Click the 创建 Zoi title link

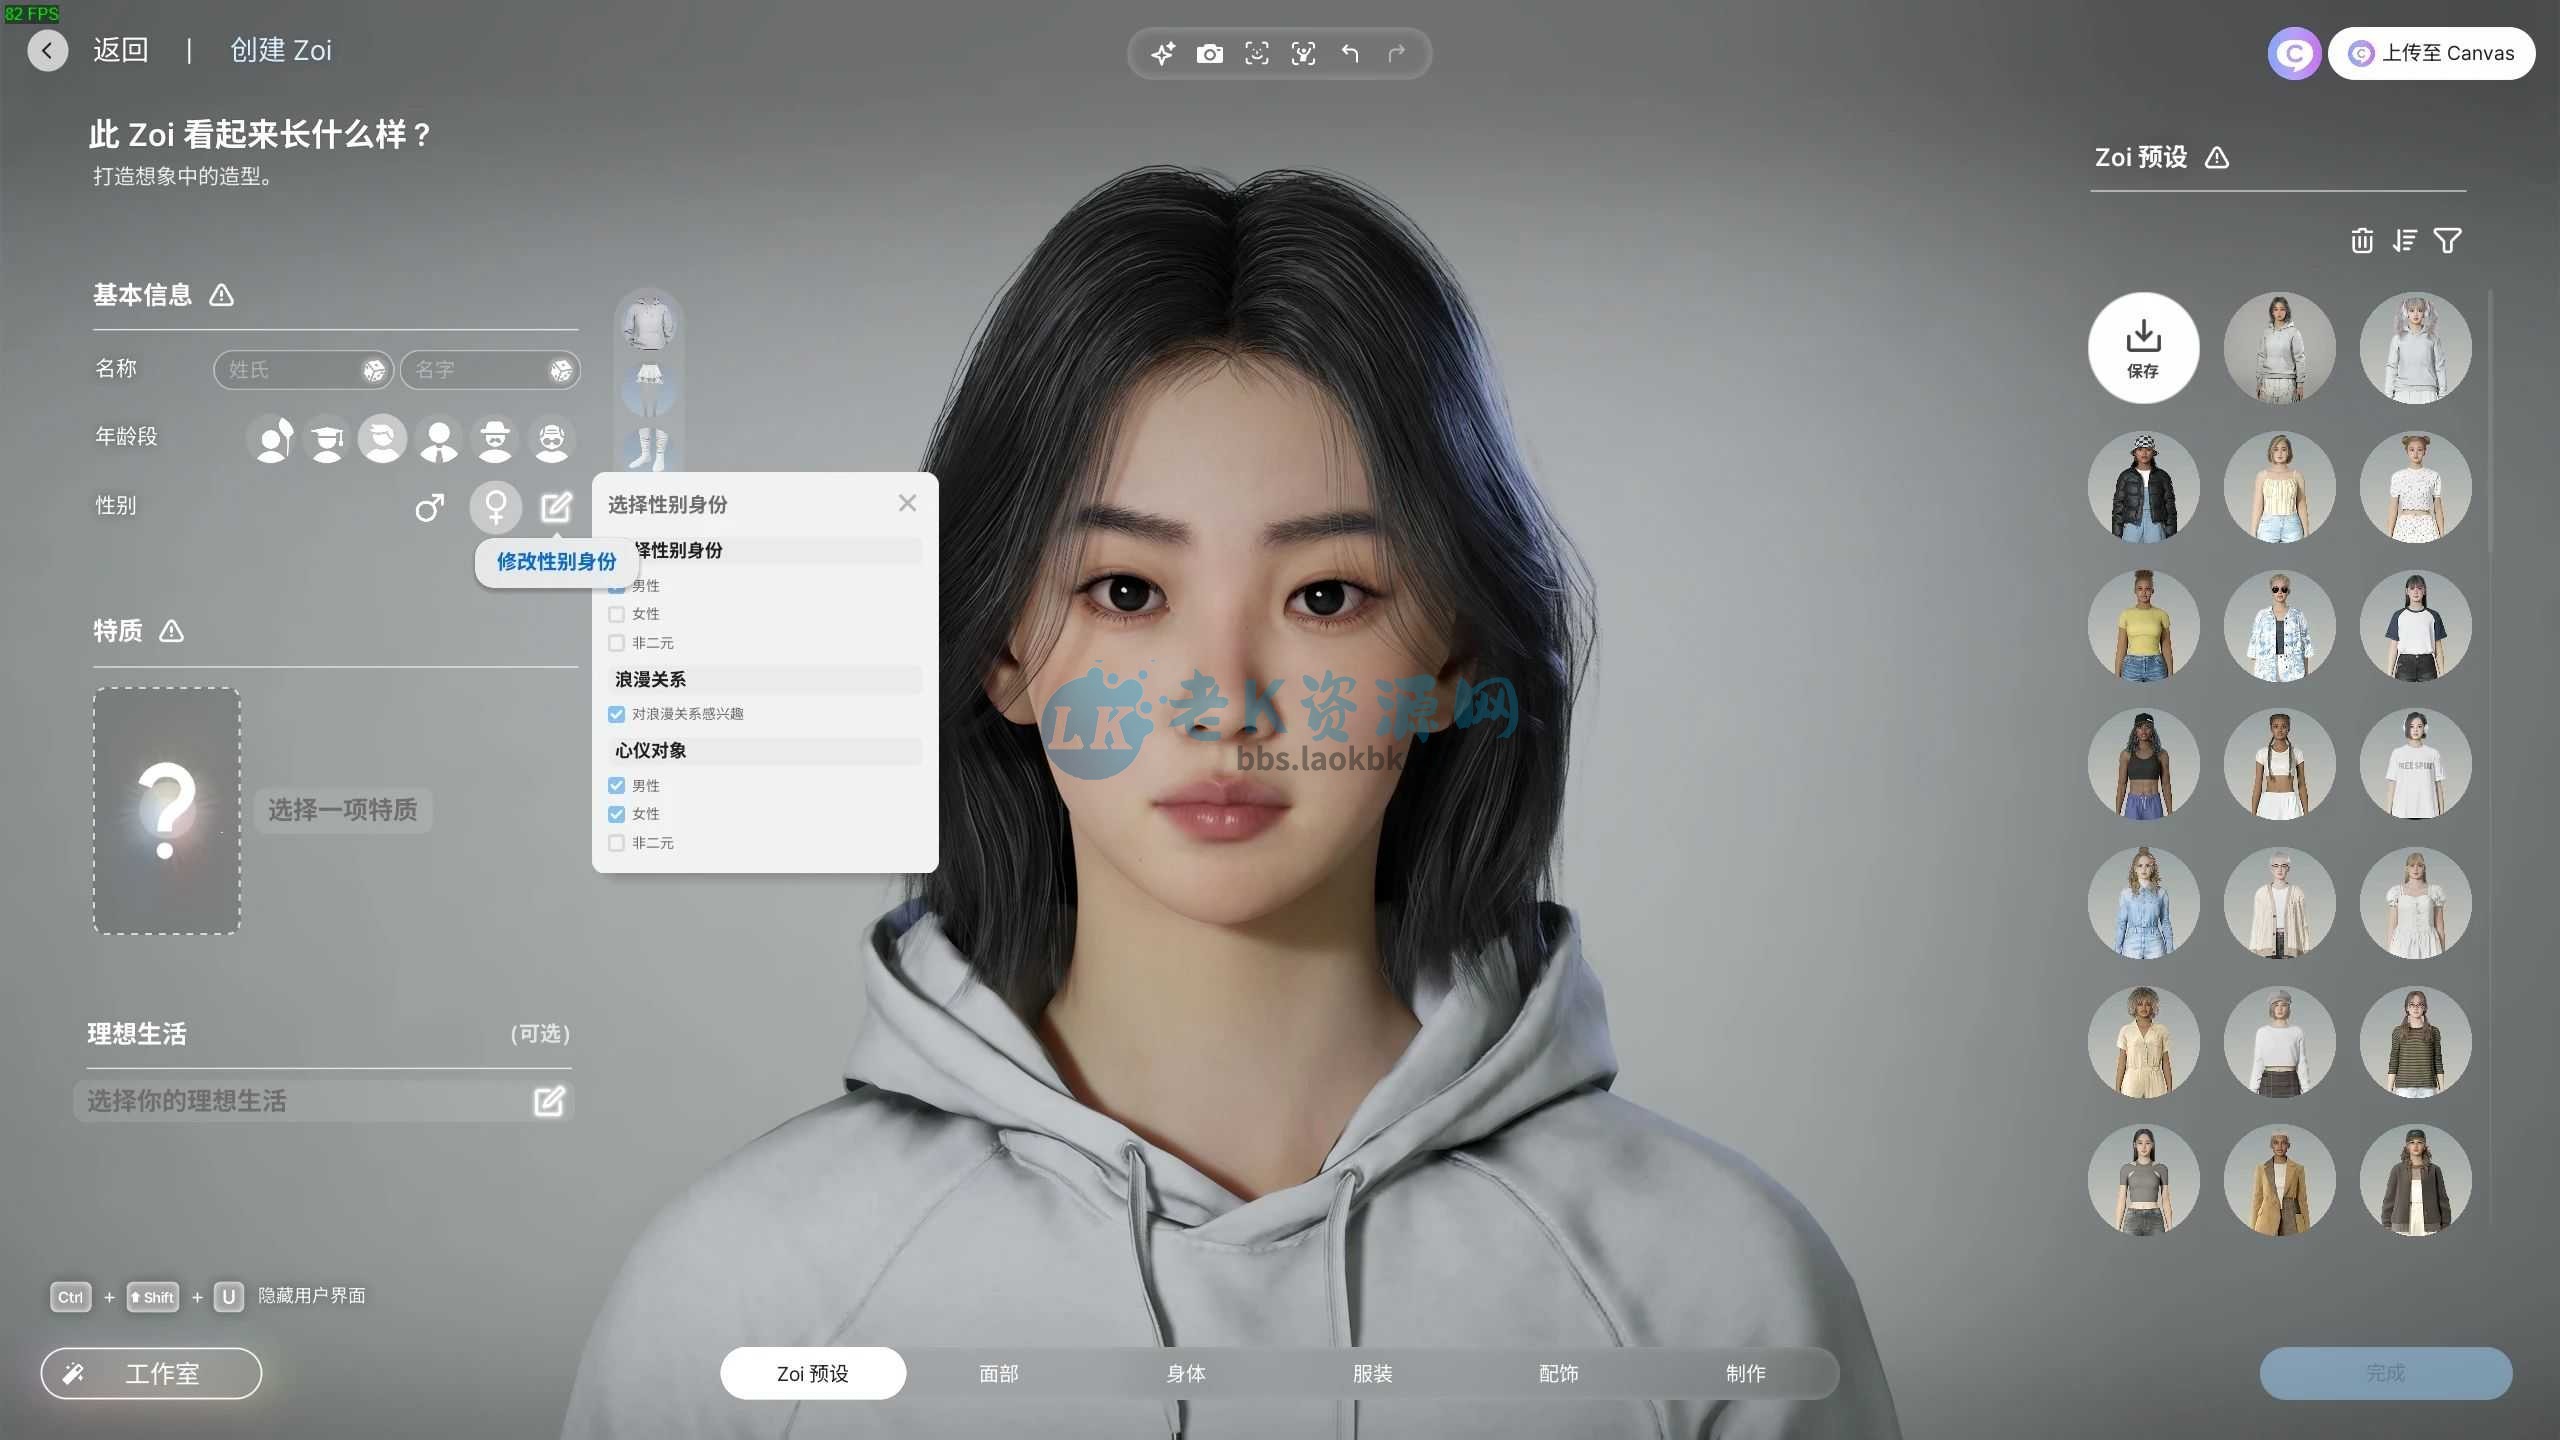pyautogui.click(x=281, y=50)
